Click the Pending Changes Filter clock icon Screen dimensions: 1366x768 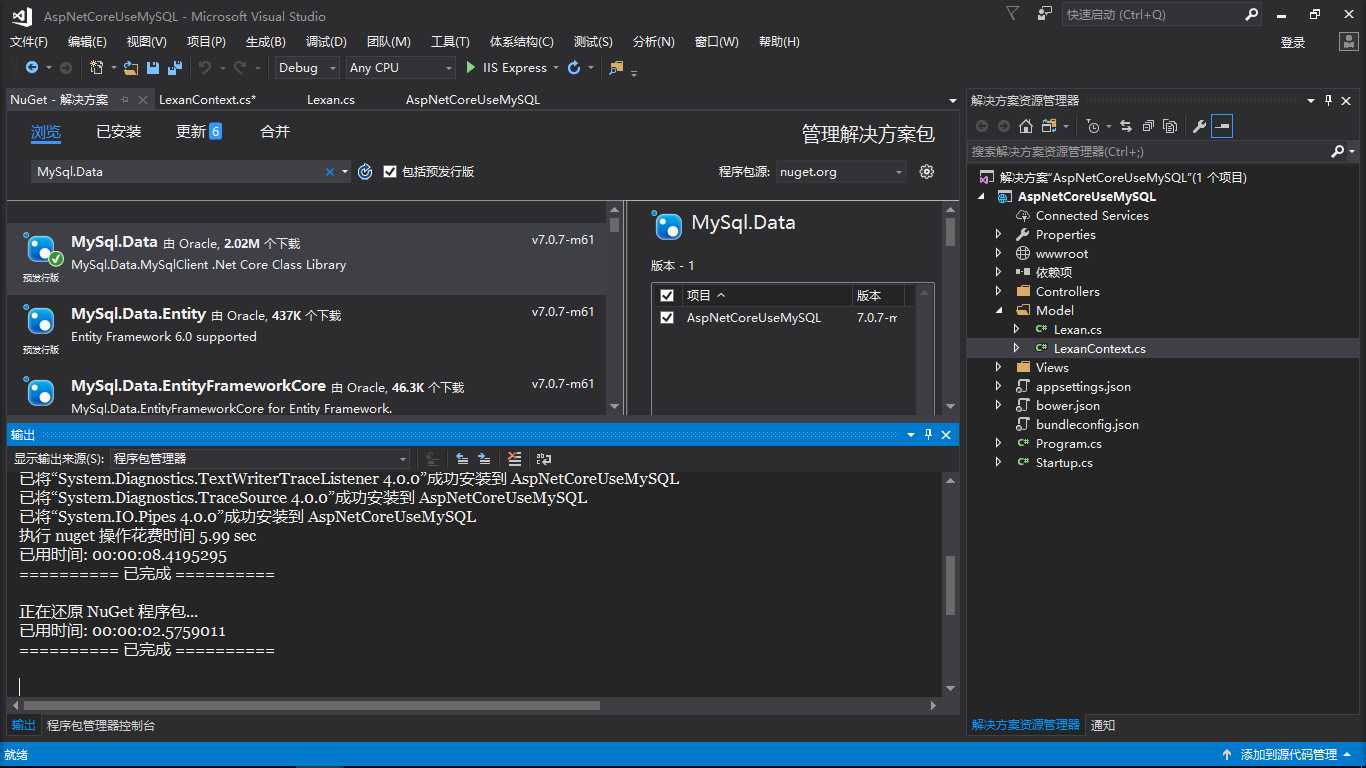tap(1093, 126)
